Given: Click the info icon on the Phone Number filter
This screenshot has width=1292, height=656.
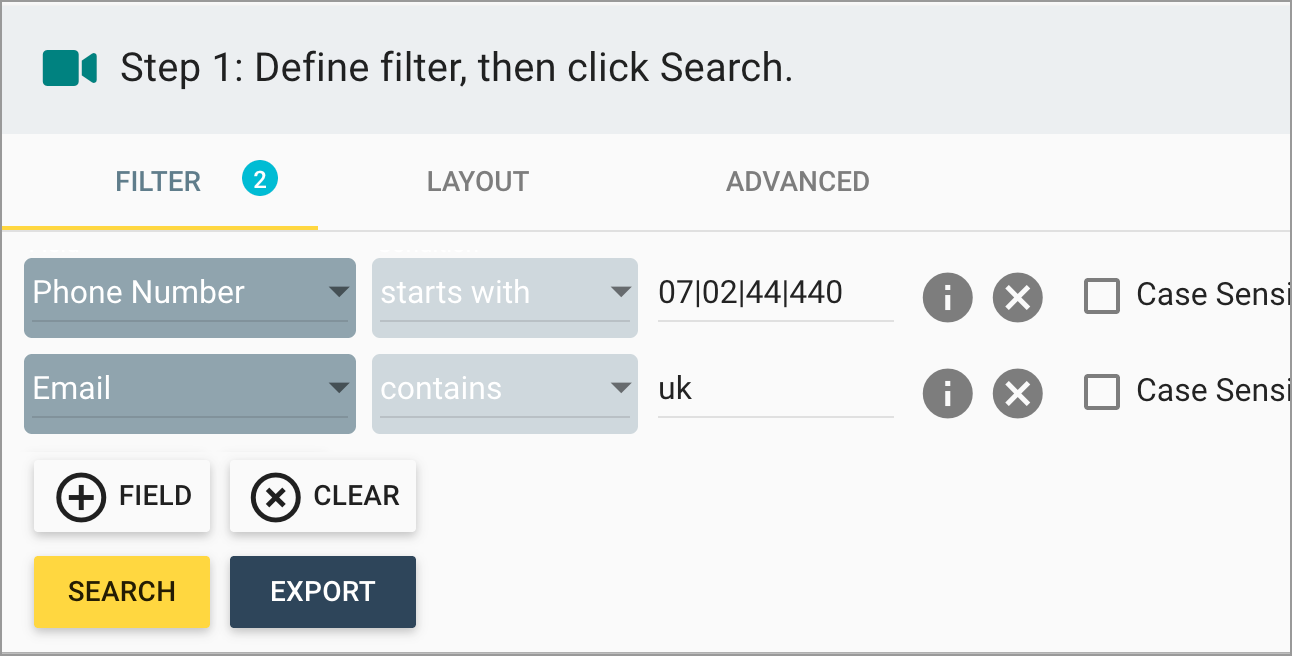Looking at the screenshot, I should pos(947,297).
